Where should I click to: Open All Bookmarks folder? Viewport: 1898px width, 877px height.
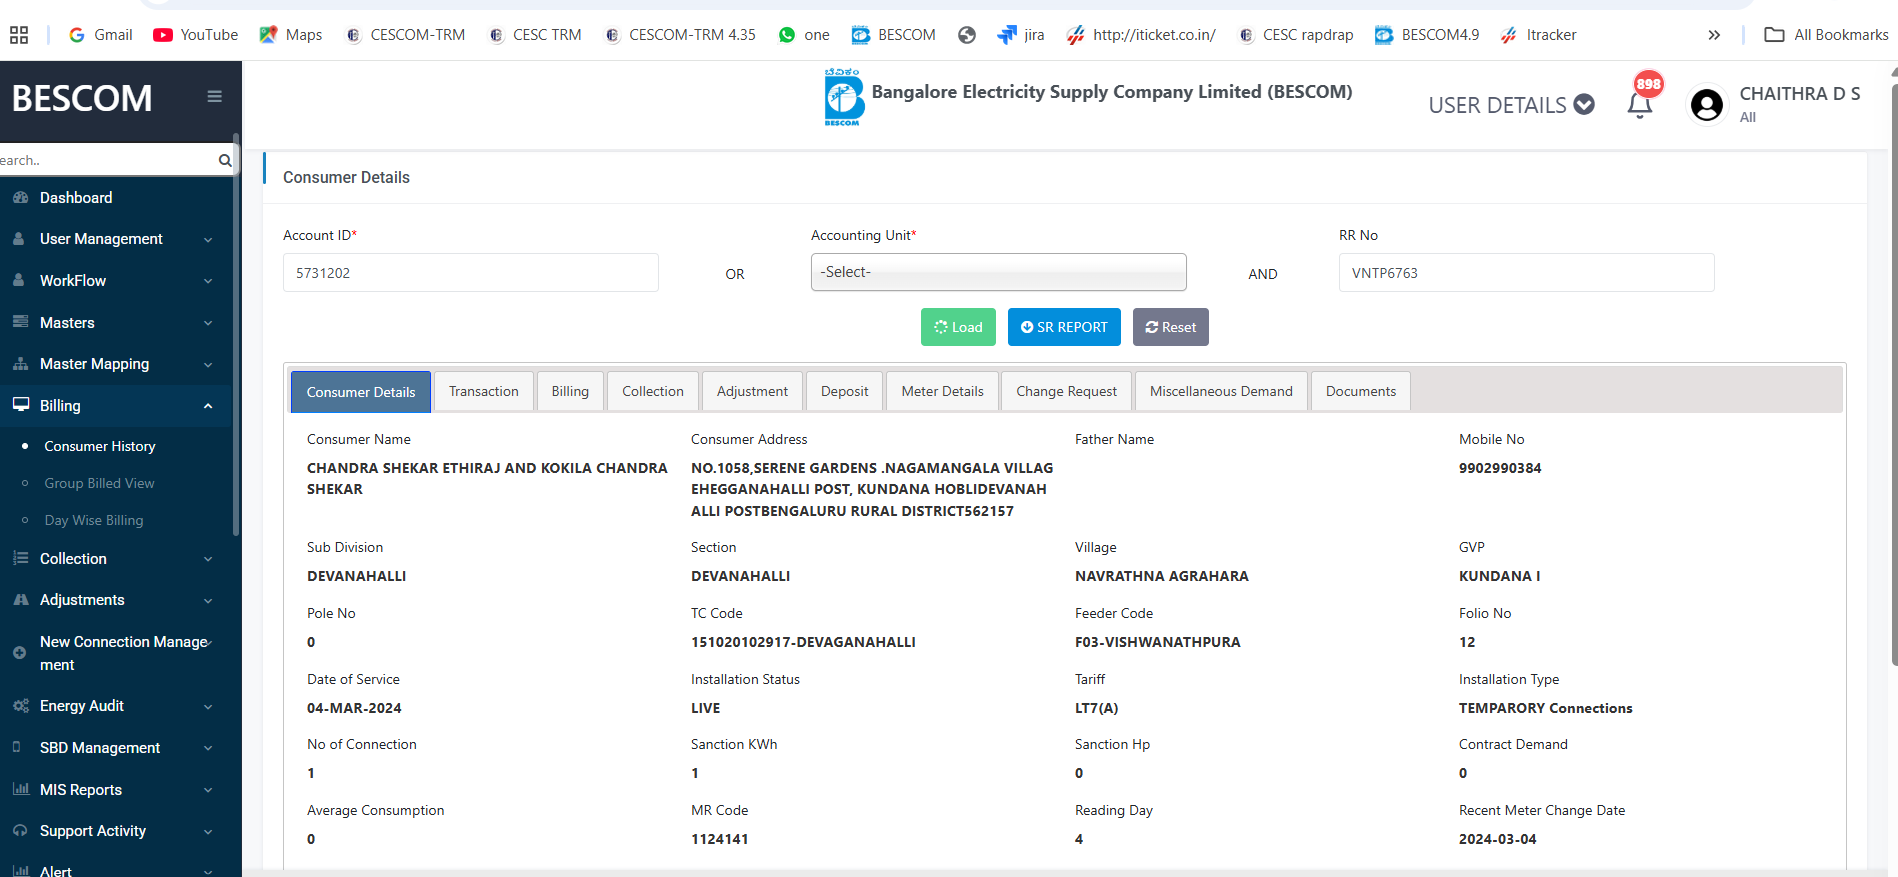click(1826, 35)
